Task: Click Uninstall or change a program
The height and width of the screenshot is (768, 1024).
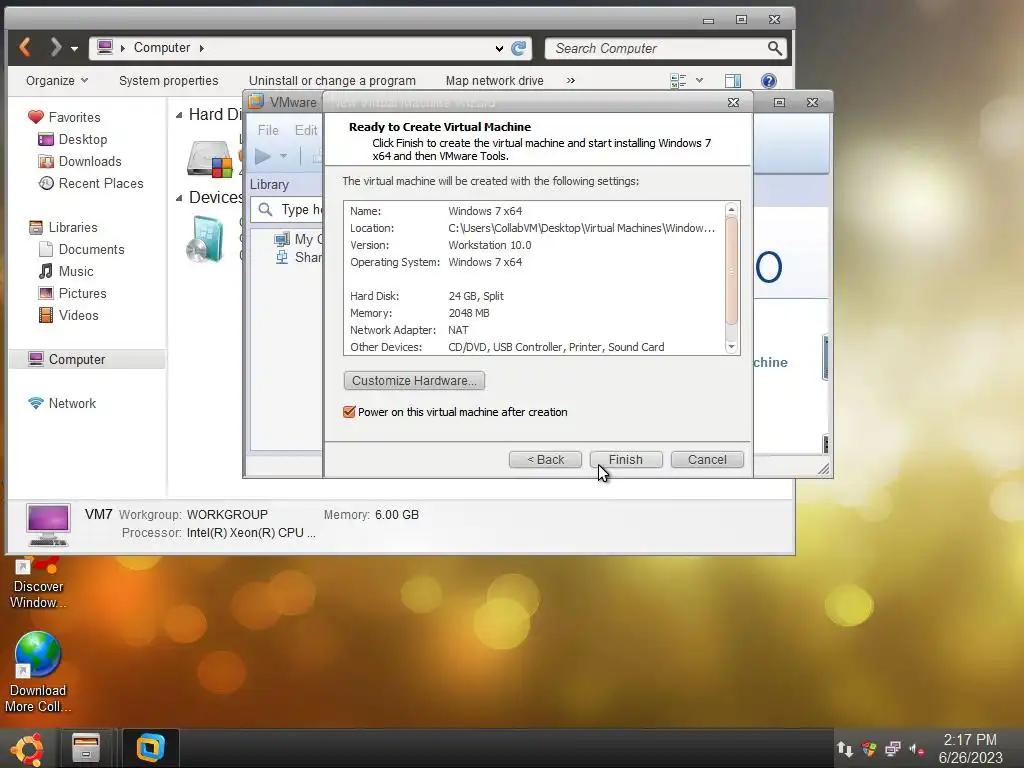Action: 332,81
